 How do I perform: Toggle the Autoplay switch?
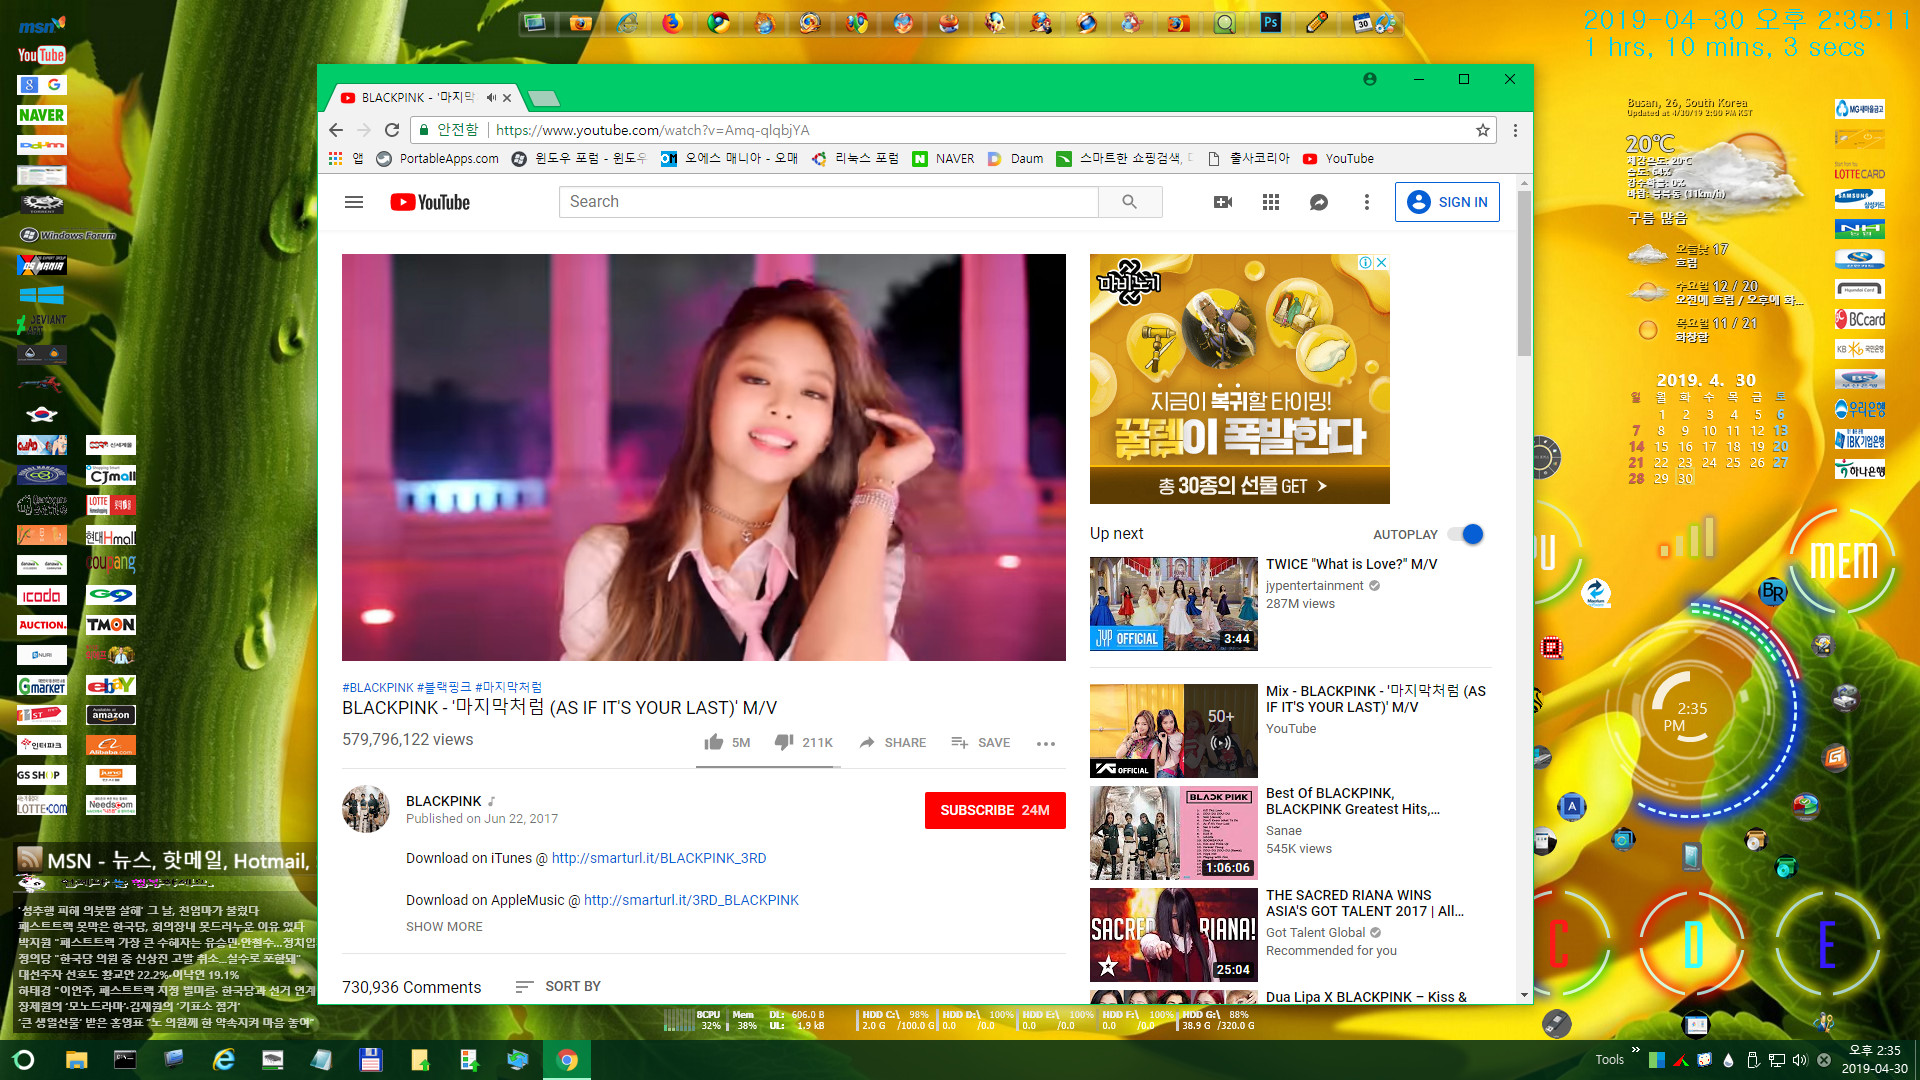click(x=1466, y=534)
